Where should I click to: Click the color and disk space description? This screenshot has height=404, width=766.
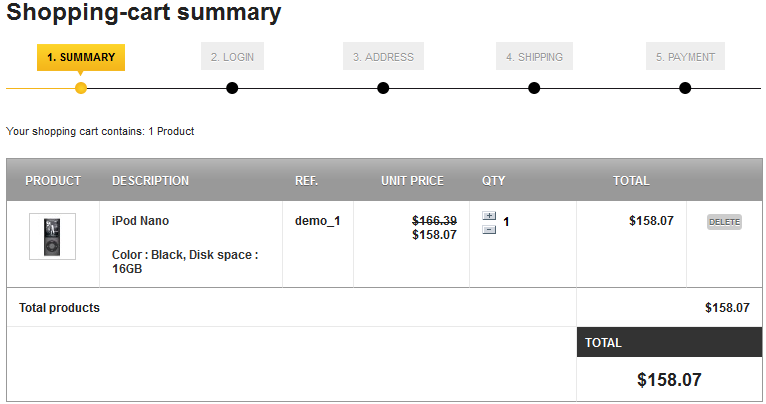coord(185,262)
